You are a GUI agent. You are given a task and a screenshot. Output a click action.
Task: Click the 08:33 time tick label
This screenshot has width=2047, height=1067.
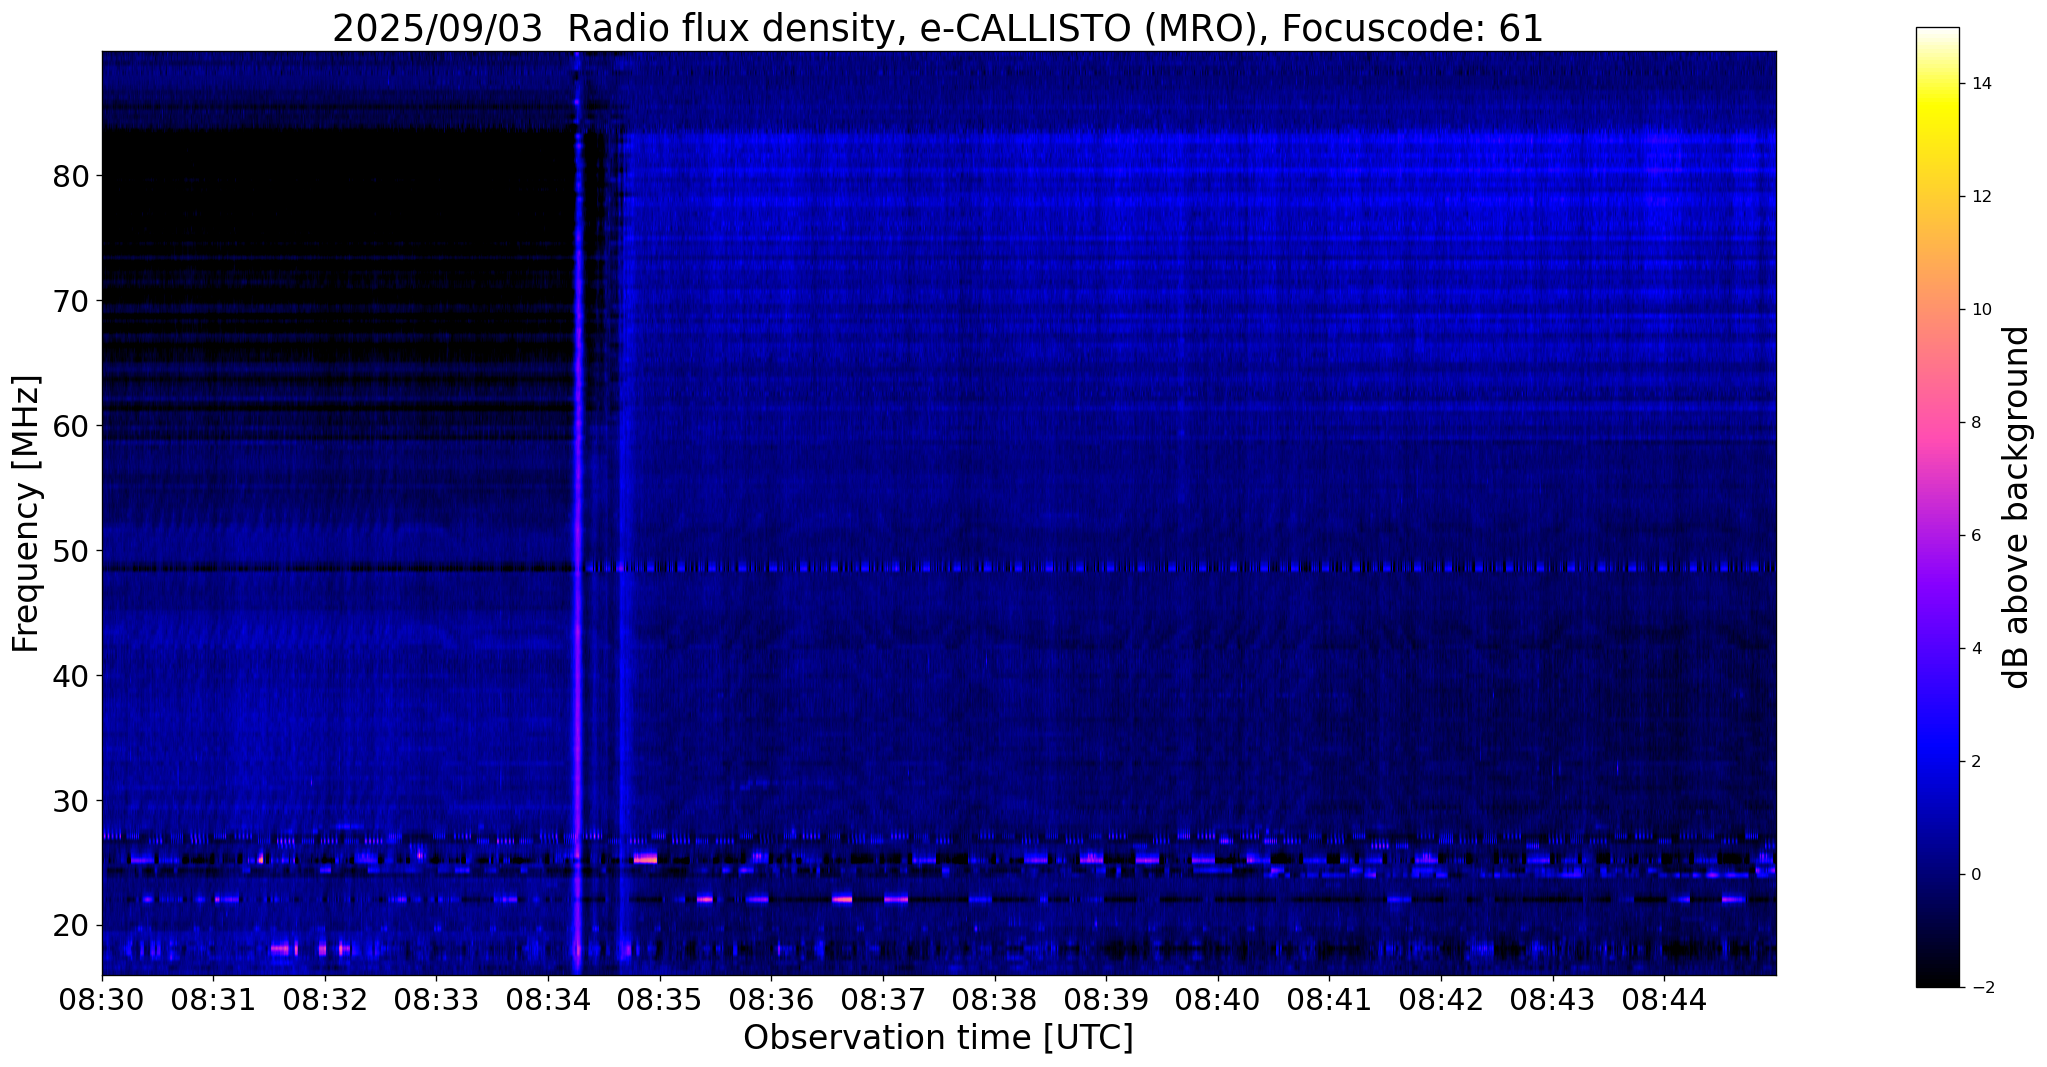[x=437, y=999]
